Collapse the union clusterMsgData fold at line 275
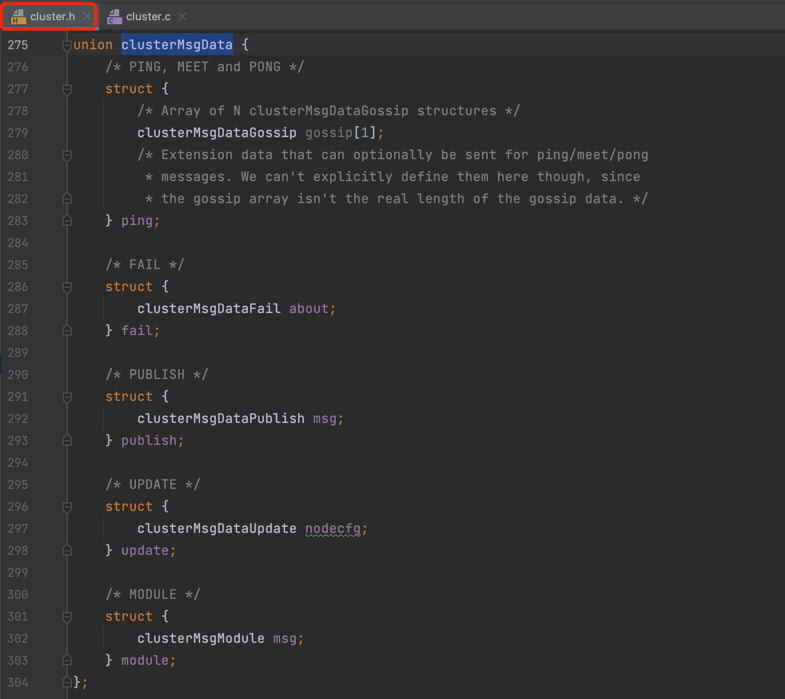This screenshot has height=699, width=785. [x=67, y=46]
